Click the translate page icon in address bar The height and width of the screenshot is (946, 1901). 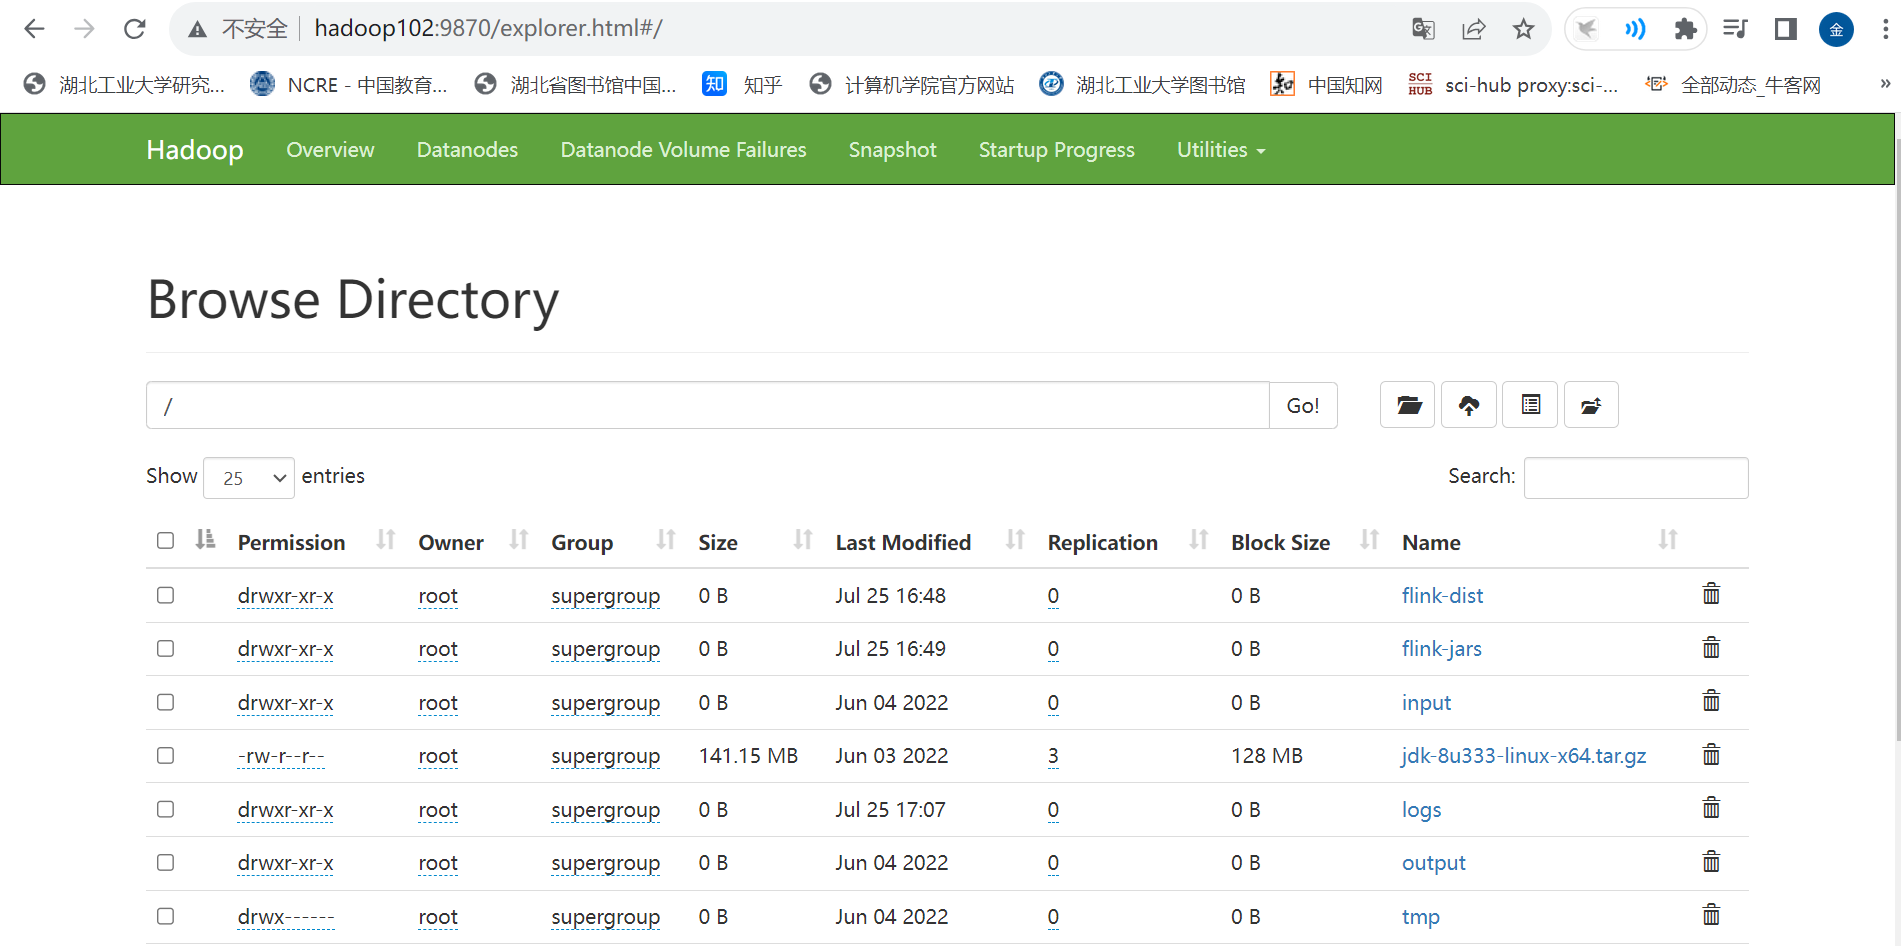pos(1423,29)
